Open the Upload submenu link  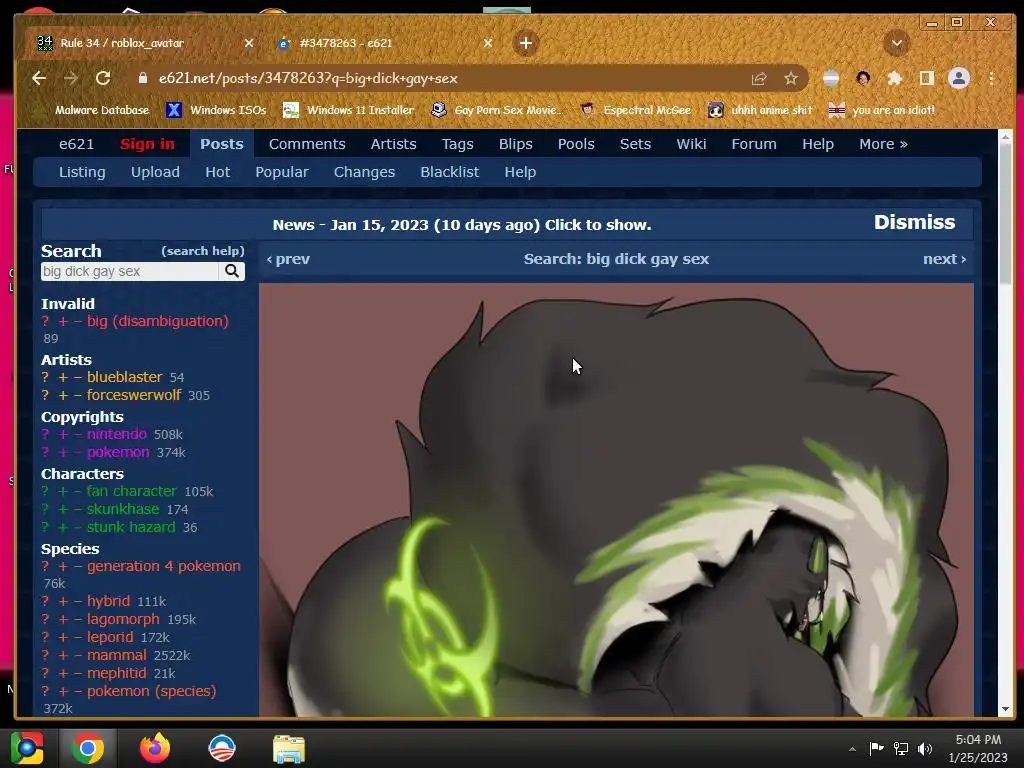click(155, 172)
